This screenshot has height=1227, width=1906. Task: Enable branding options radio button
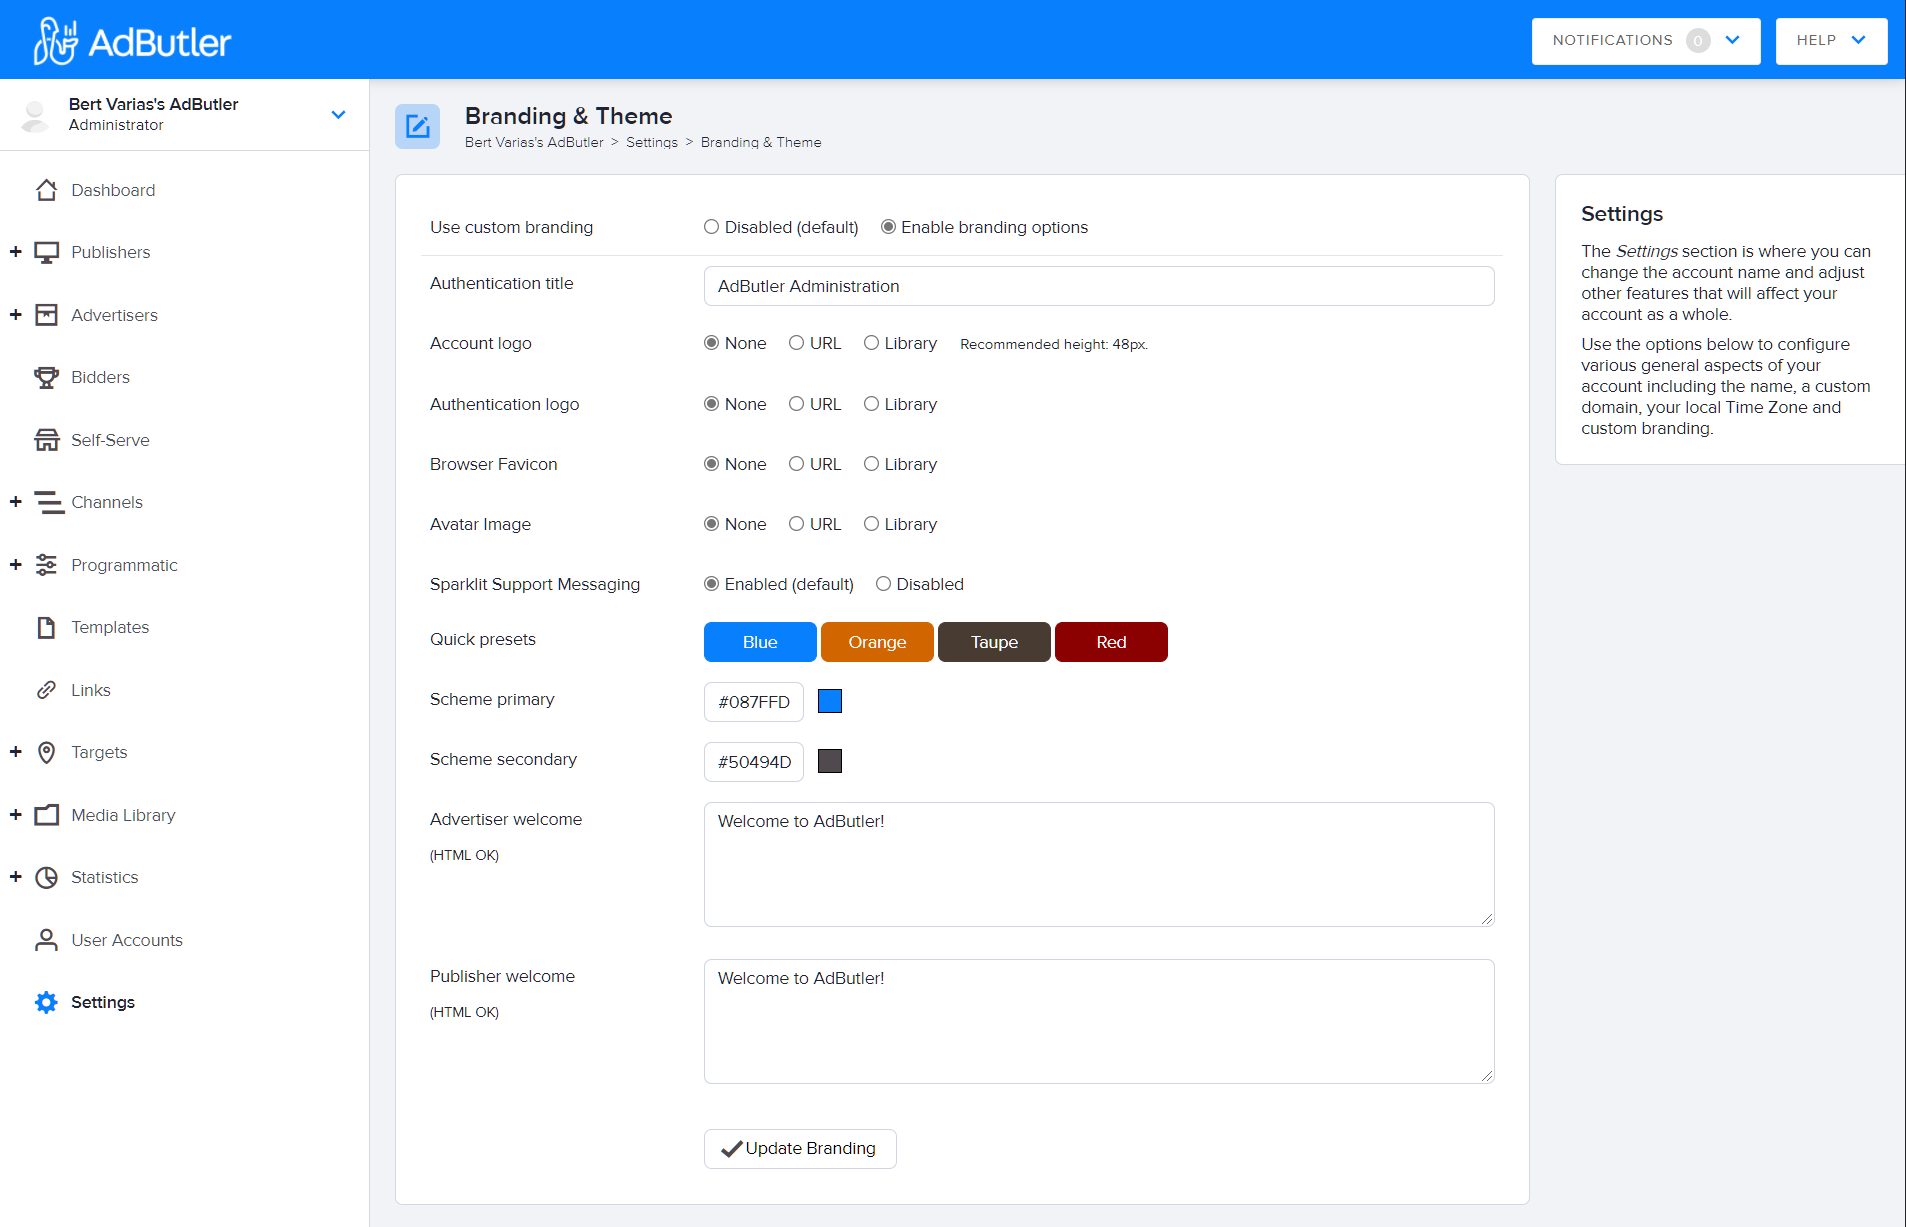tap(888, 226)
